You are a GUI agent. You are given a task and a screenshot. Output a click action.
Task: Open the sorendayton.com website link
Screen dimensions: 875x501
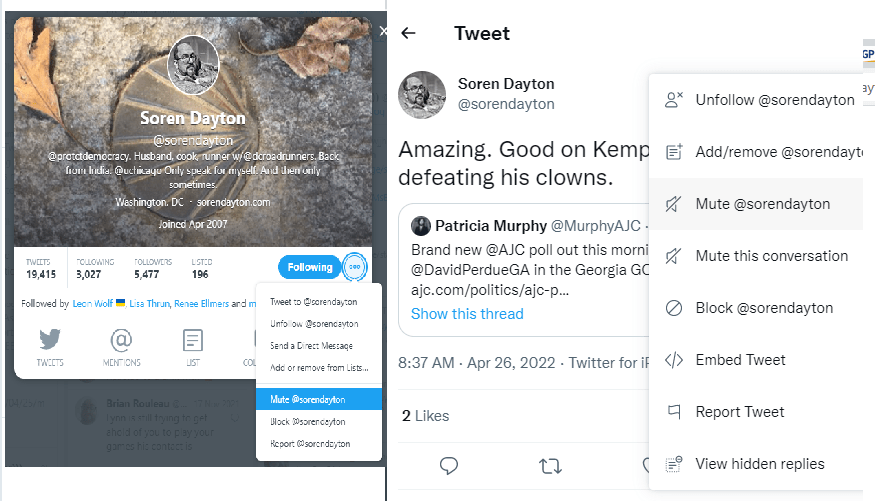point(233,202)
